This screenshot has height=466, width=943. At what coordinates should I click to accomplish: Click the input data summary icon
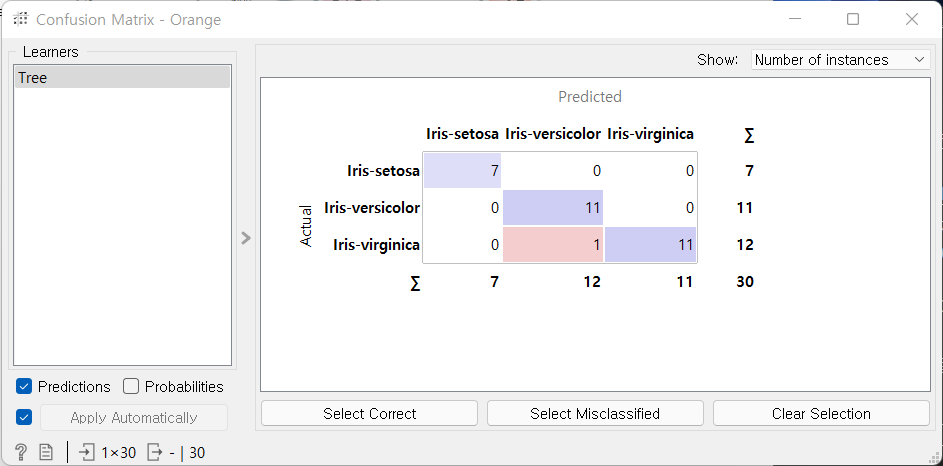pos(88,452)
